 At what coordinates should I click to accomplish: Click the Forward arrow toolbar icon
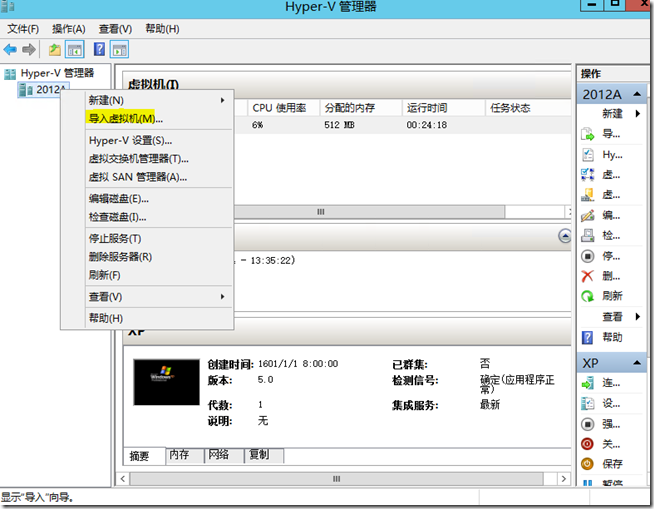pyautogui.click(x=28, y=50)
